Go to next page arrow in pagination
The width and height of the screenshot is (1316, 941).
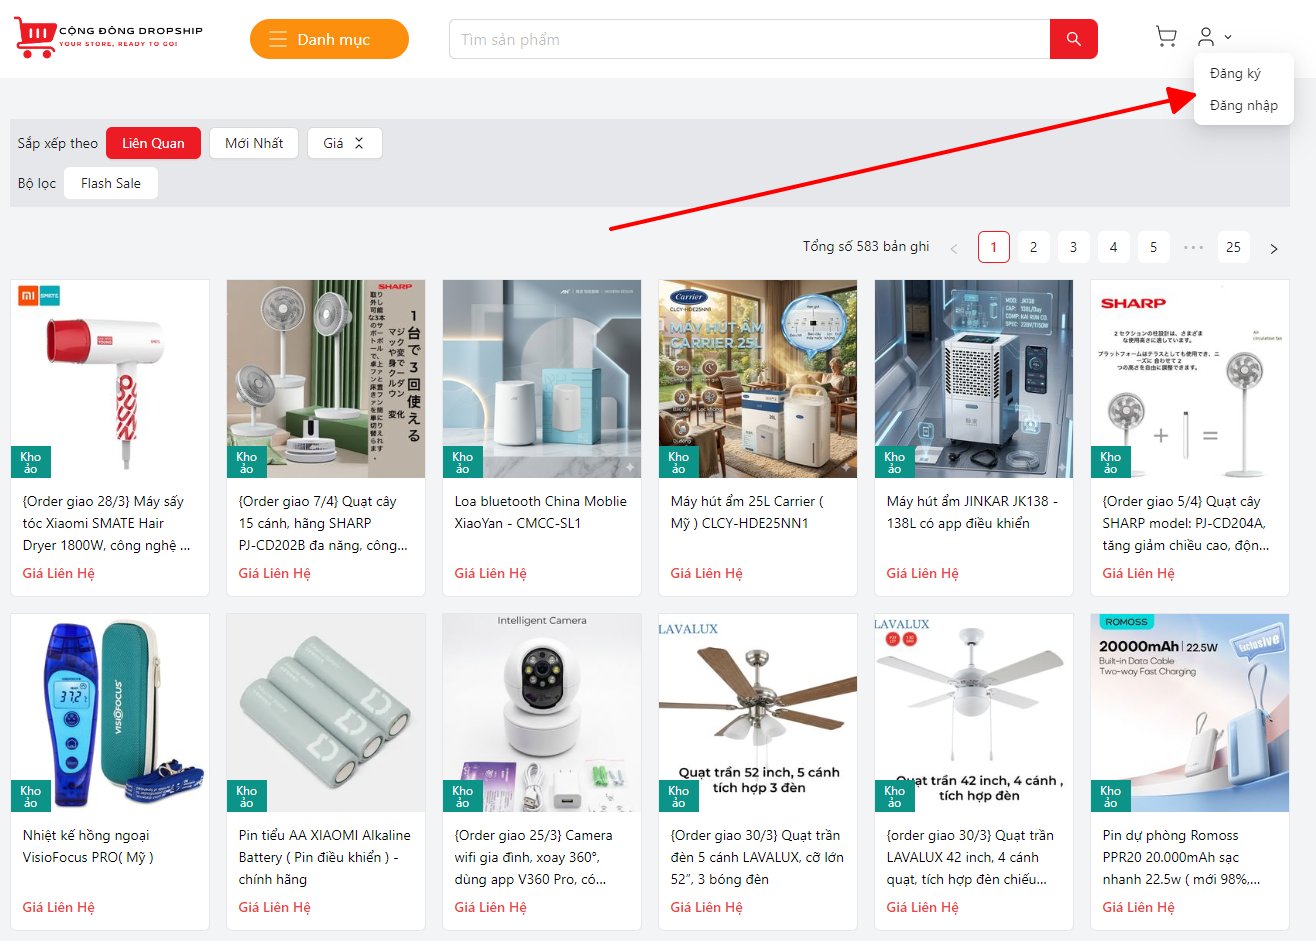coord(1273,248)
